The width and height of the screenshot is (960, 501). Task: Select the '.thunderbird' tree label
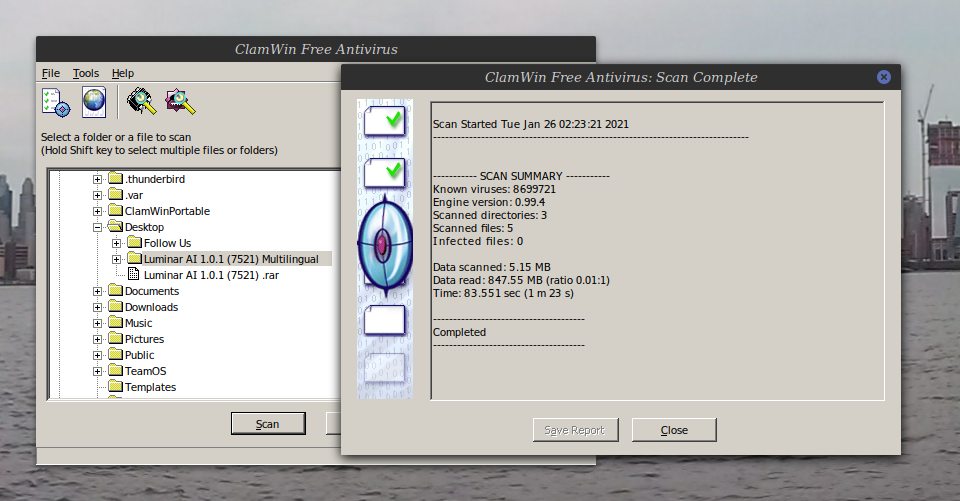155,179
